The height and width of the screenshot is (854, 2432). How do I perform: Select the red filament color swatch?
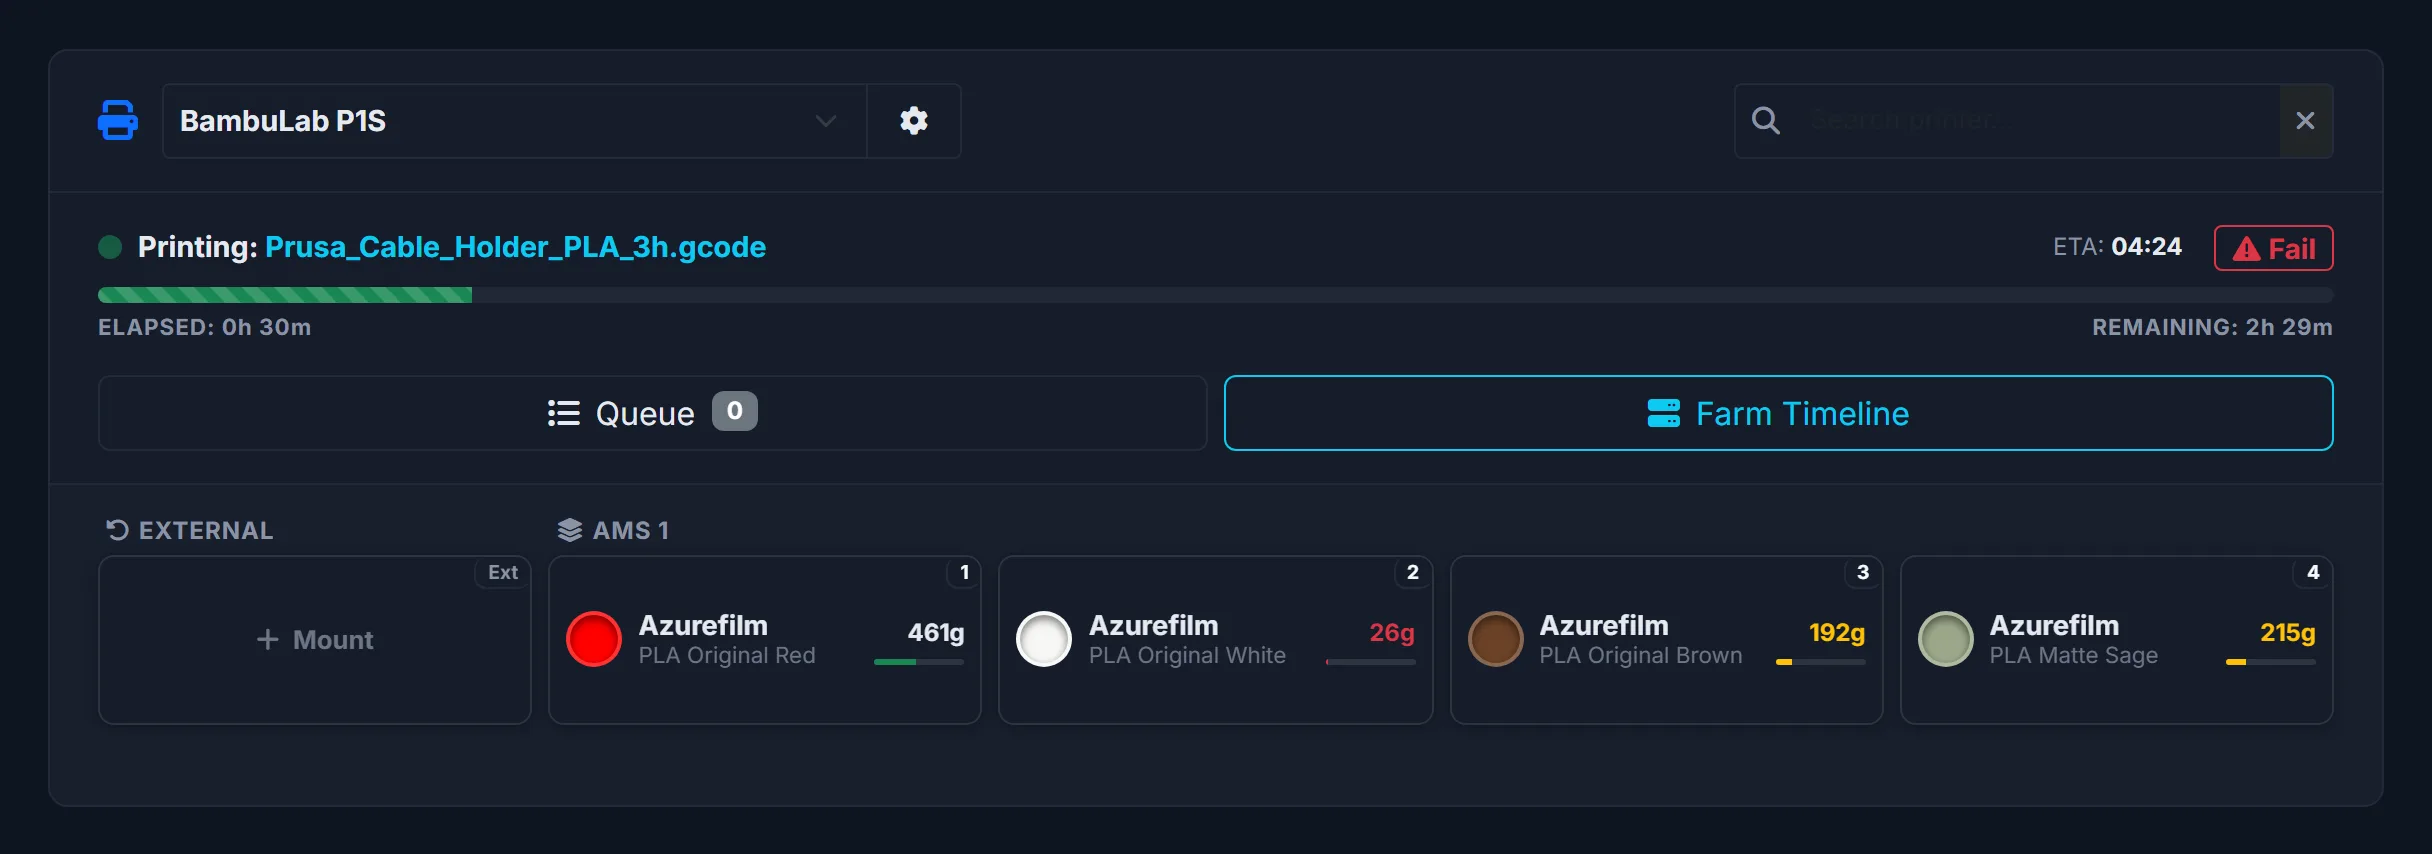tap(594, 639)
